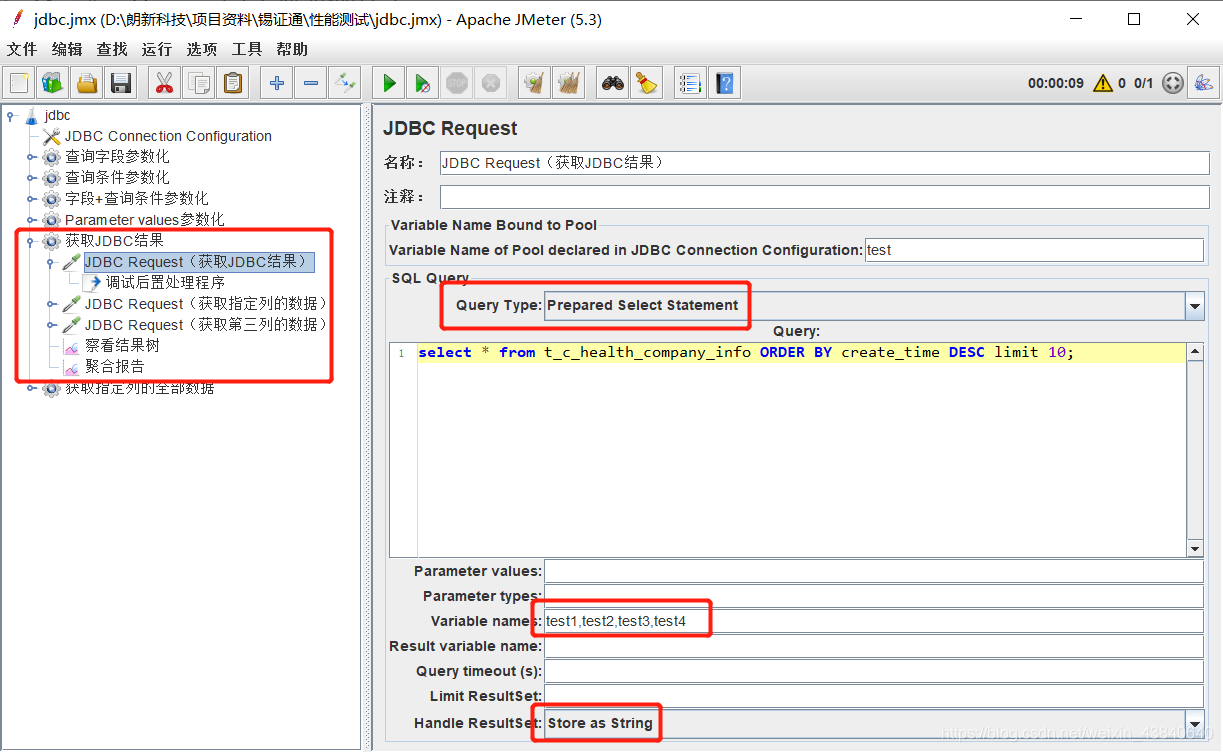The height and width of the screenshot is (752, 1223).
Task: Clear results with the single broom icon
Action: point(535,83)
